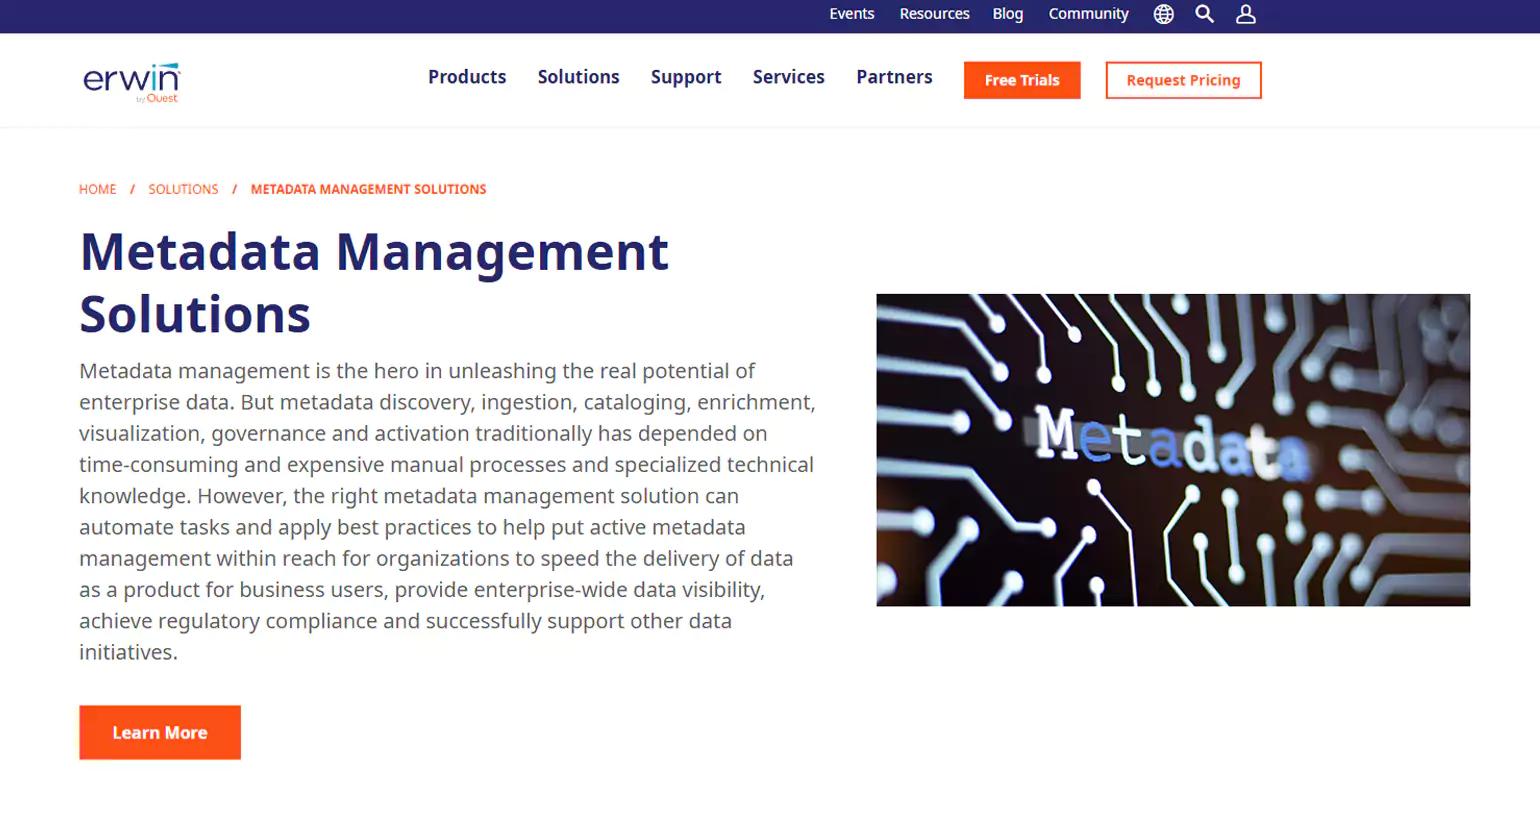Open the globe language selector

[1163, 14]
